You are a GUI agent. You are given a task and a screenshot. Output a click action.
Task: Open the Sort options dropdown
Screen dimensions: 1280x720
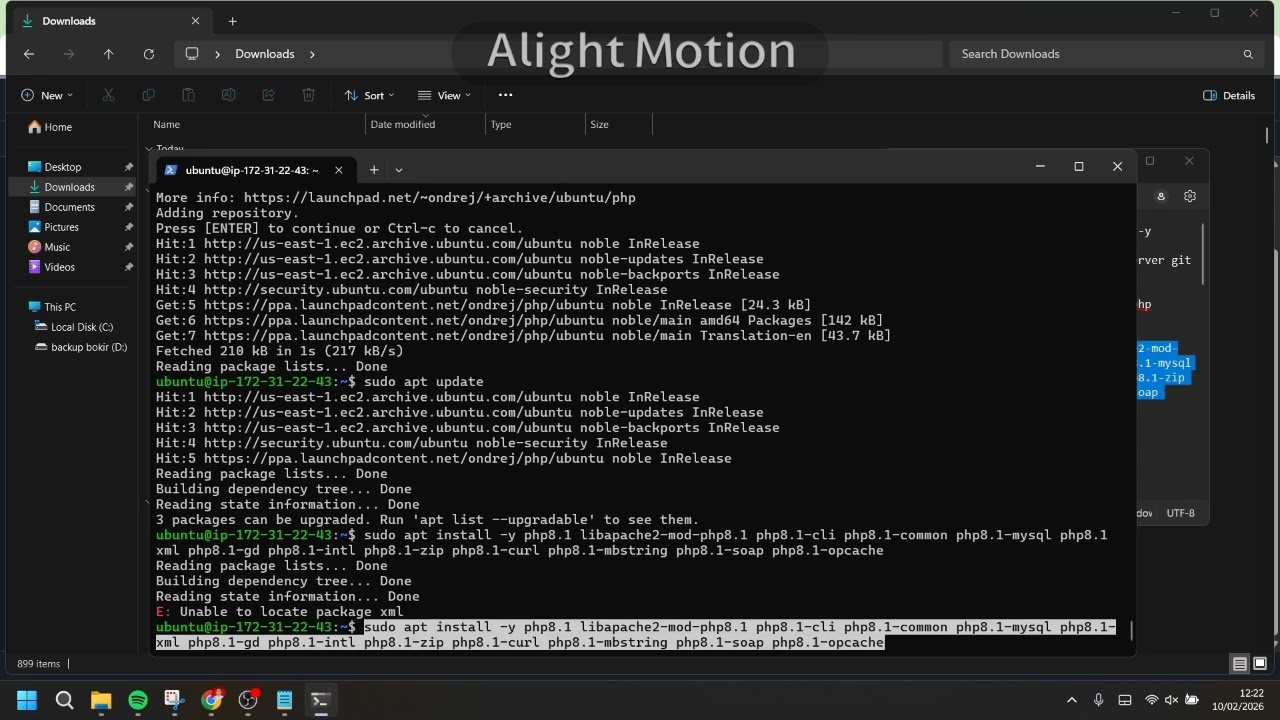369,95
